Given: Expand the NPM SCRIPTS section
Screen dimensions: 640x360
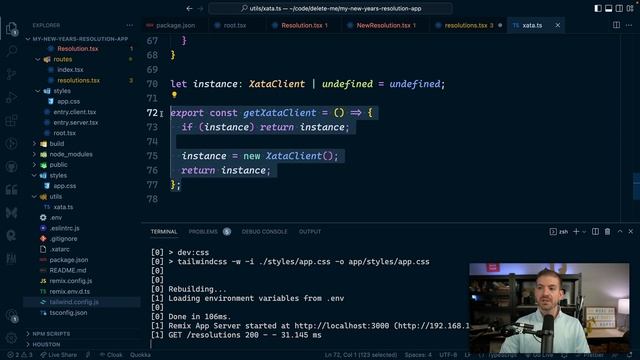Looking at the screenshot, I should [51, 333].
